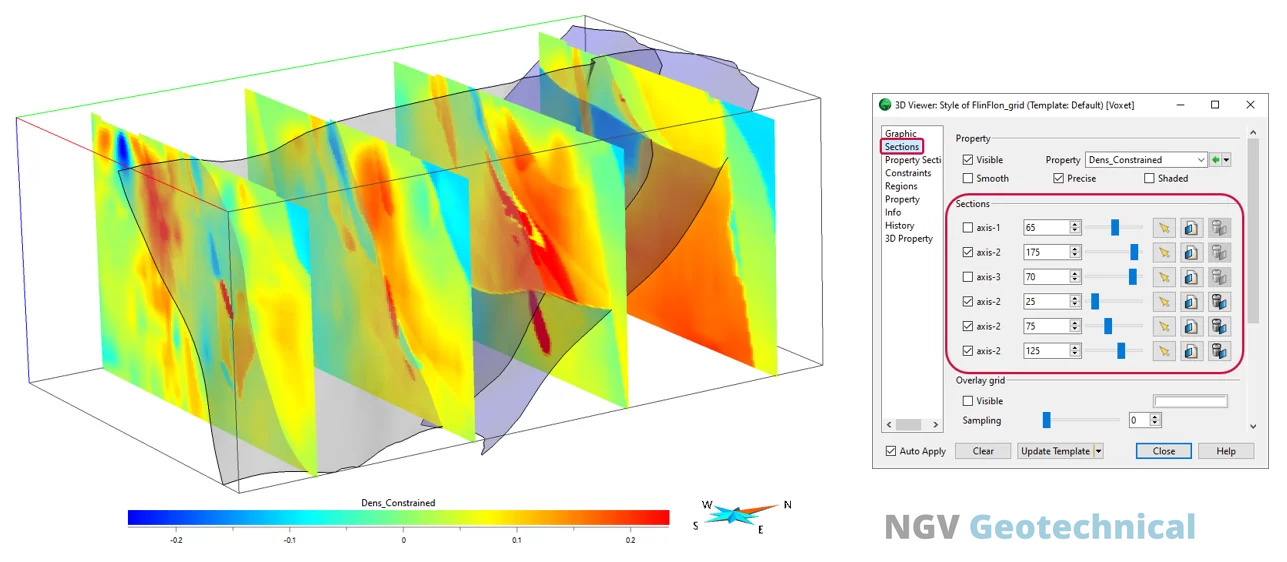
Task: Click the pick arrow icon in axis-1 row
Action: click(1163, 228)
